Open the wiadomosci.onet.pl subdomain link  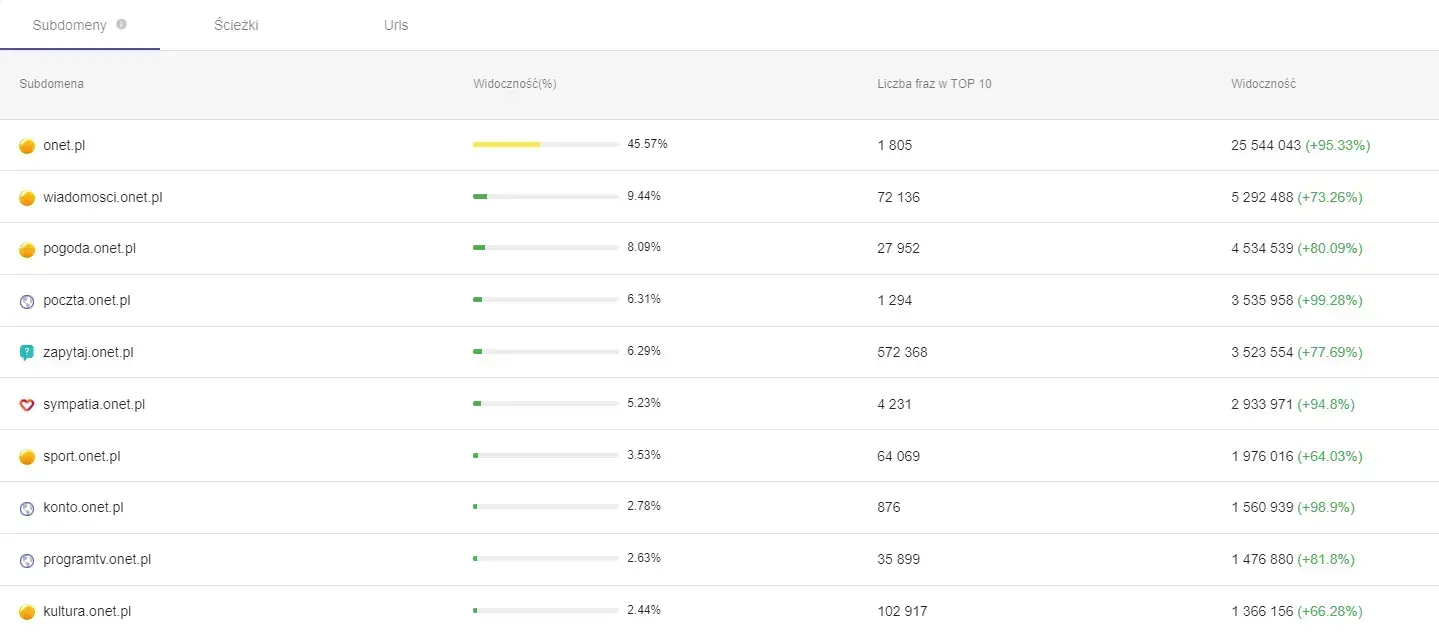pos(102,198)
